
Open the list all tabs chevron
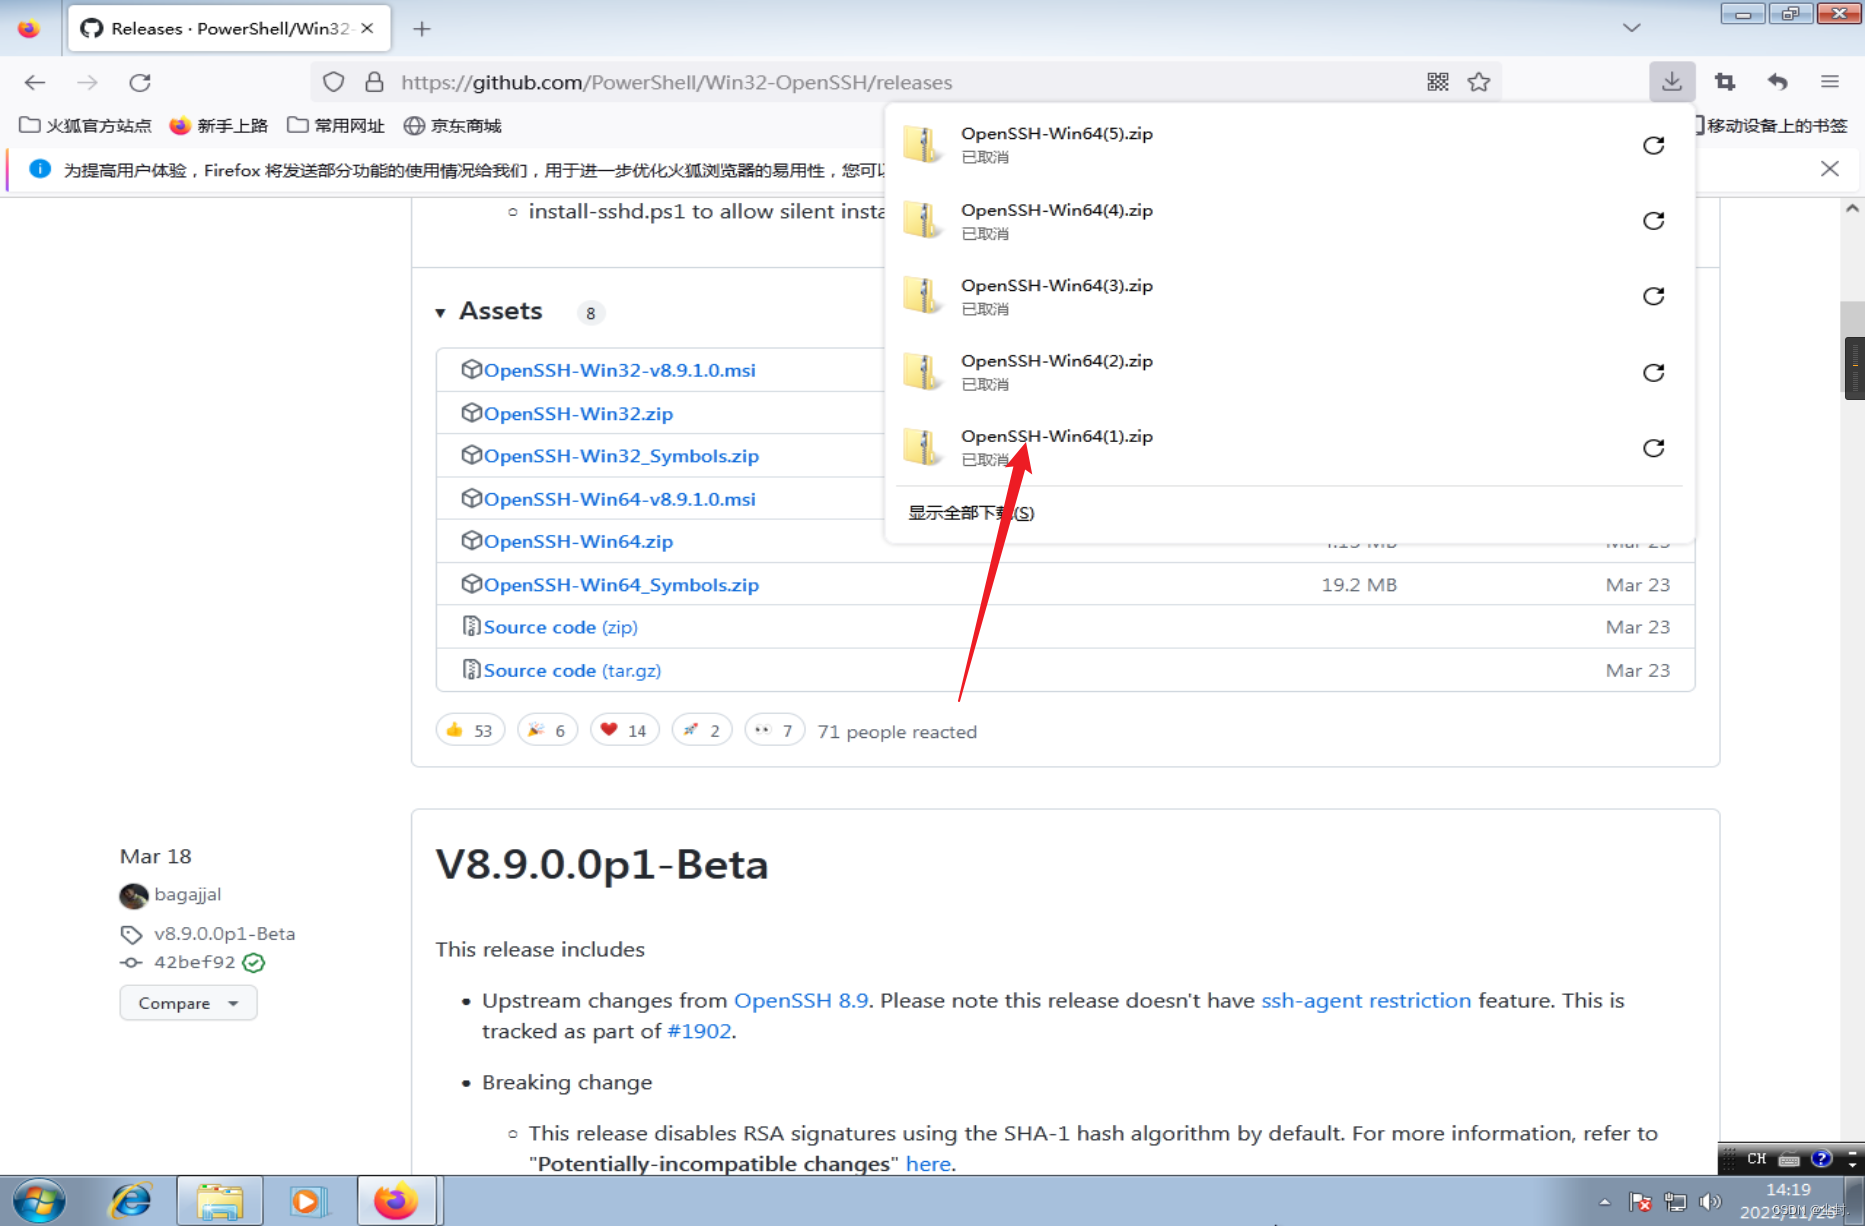[x=1632, y=28]
